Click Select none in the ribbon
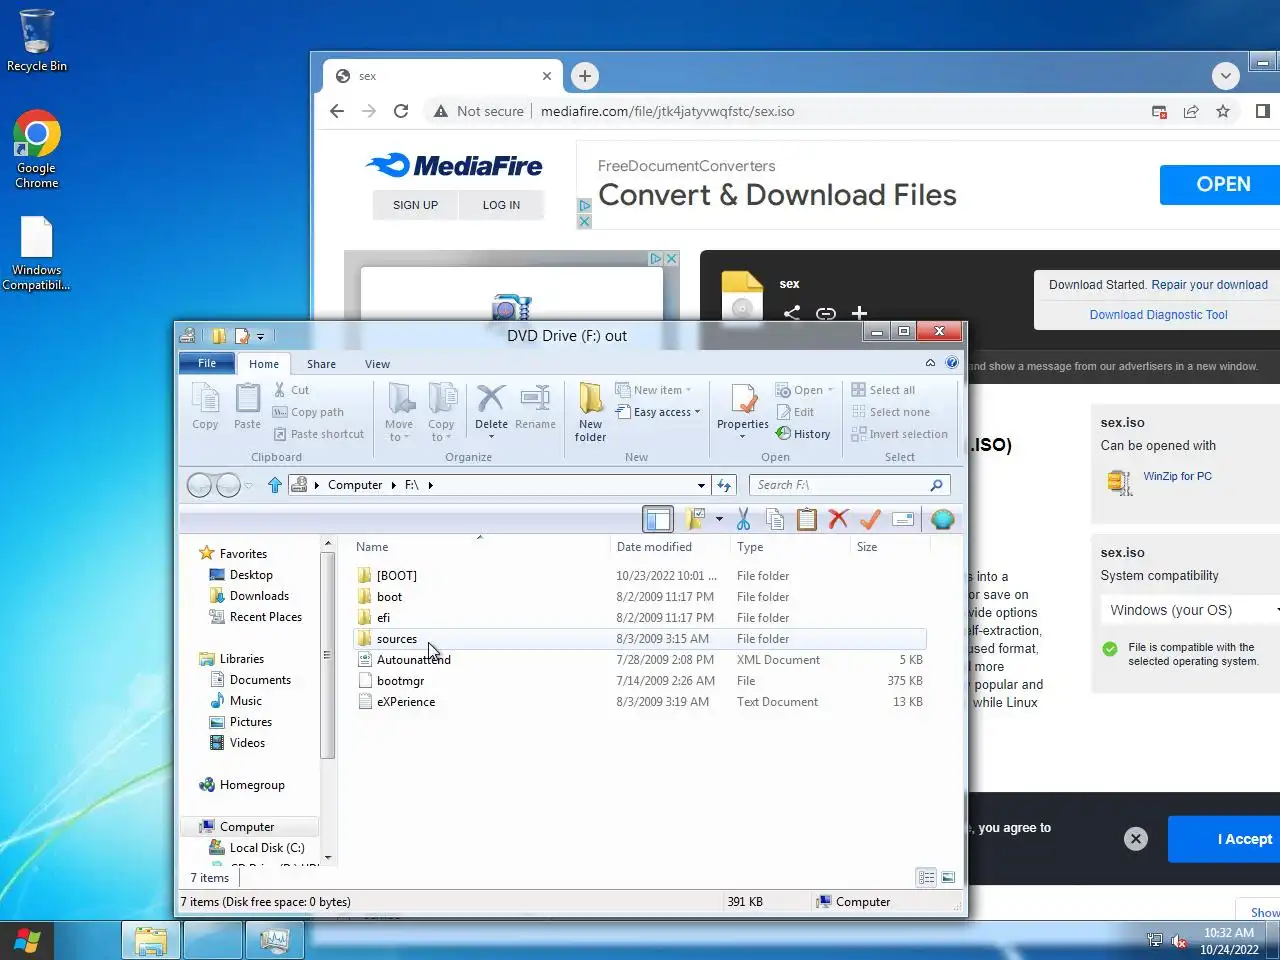The width and height of the screenshot is (1280, 960). pyautogui.click(x=890, y=412)
